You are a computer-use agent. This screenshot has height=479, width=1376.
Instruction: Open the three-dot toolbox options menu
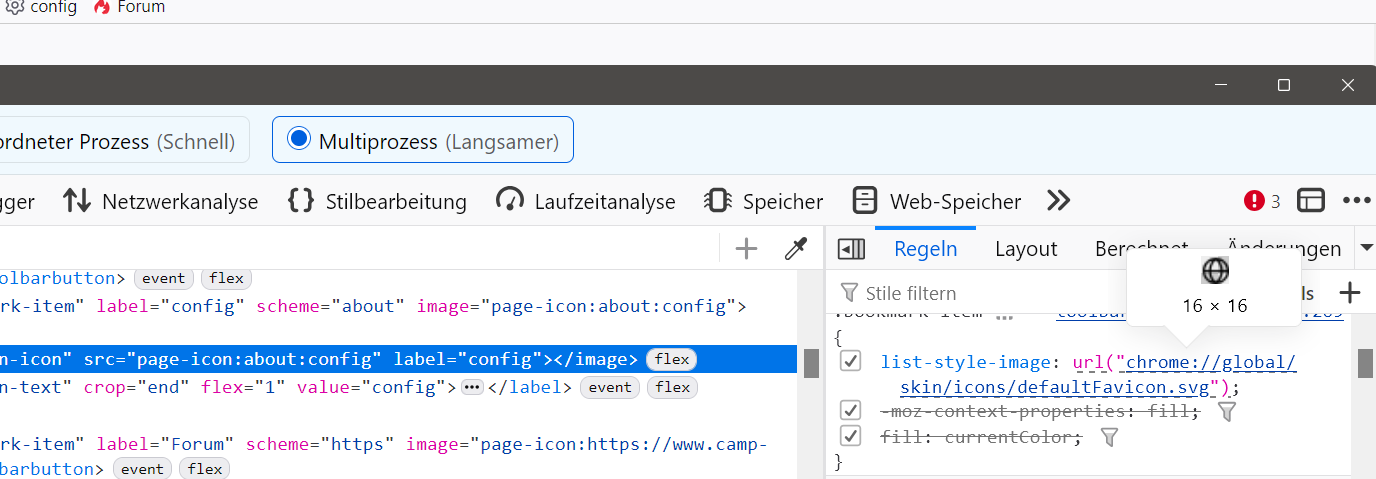[x=1356, y=201]
